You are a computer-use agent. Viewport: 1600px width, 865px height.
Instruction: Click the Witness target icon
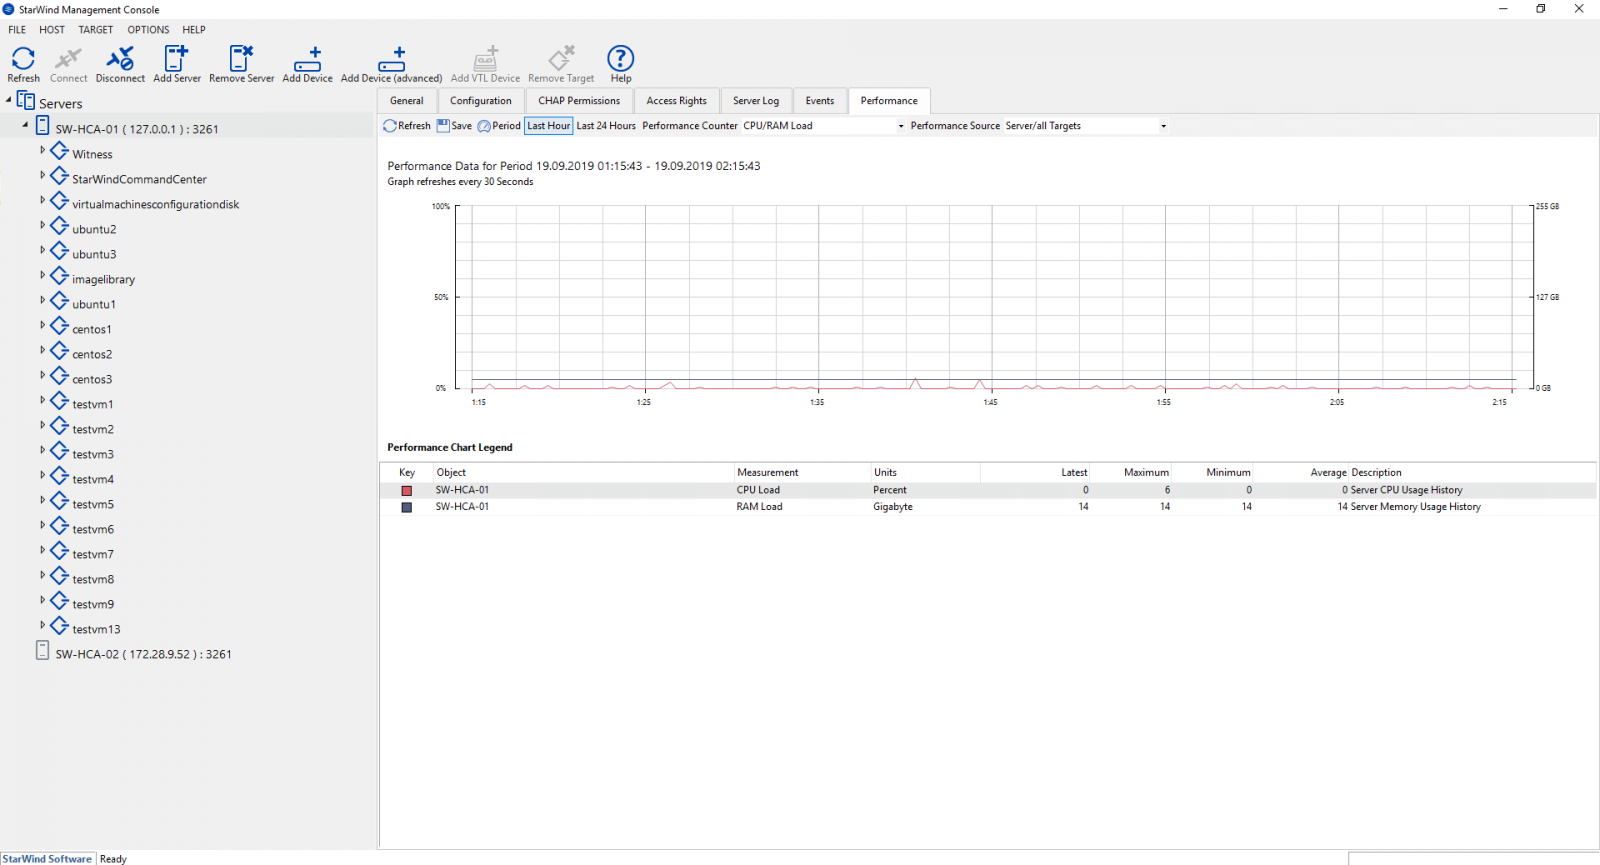coord(59,151)
